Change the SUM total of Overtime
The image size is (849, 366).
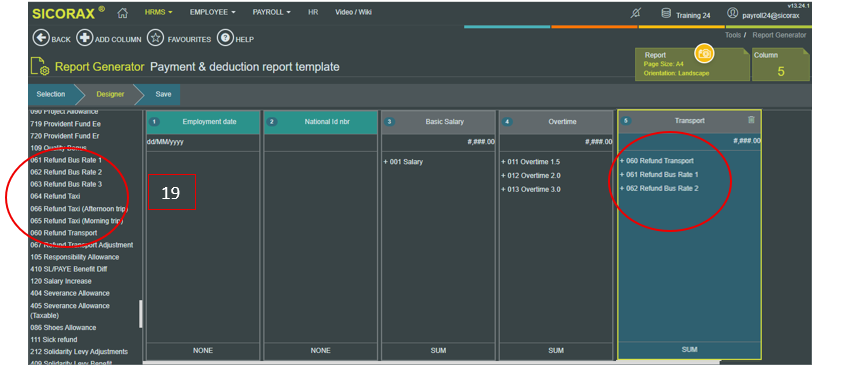pyautogui.click(x=556, y=351)
